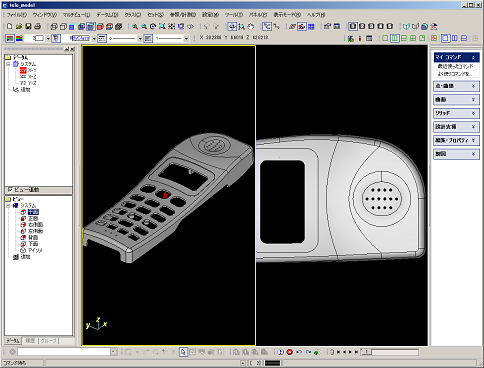Click the globe icon in top toolbar

coord(424,26)
